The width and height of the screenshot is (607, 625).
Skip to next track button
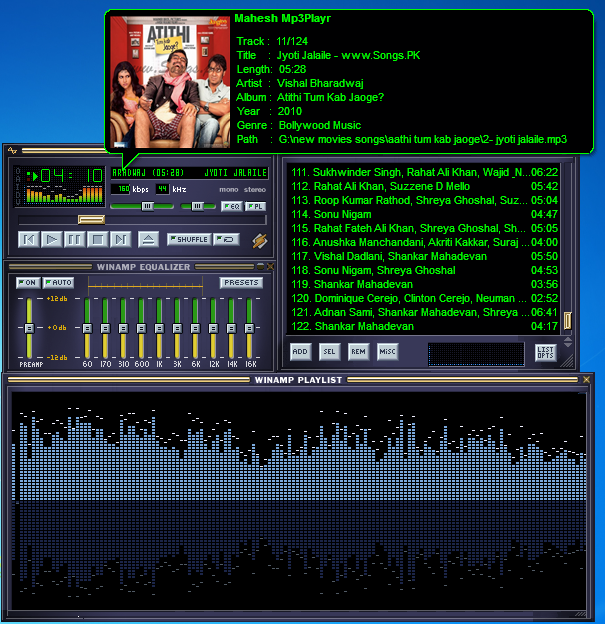[120, 240]
